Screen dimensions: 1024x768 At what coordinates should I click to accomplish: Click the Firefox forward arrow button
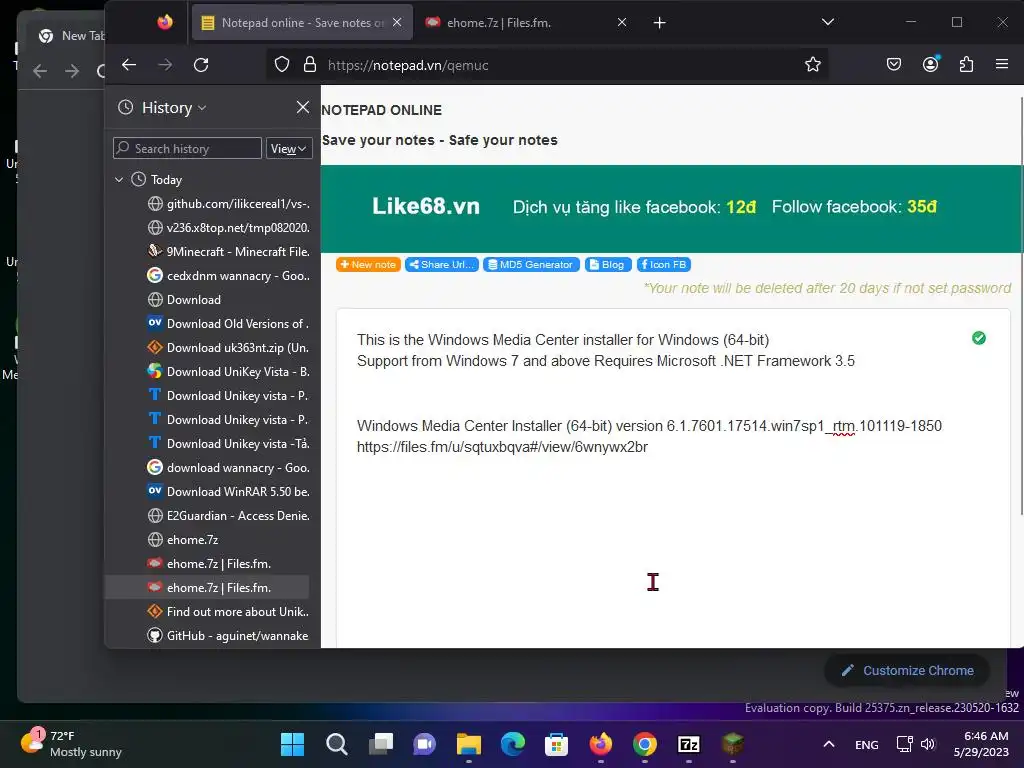pos(165,65)
